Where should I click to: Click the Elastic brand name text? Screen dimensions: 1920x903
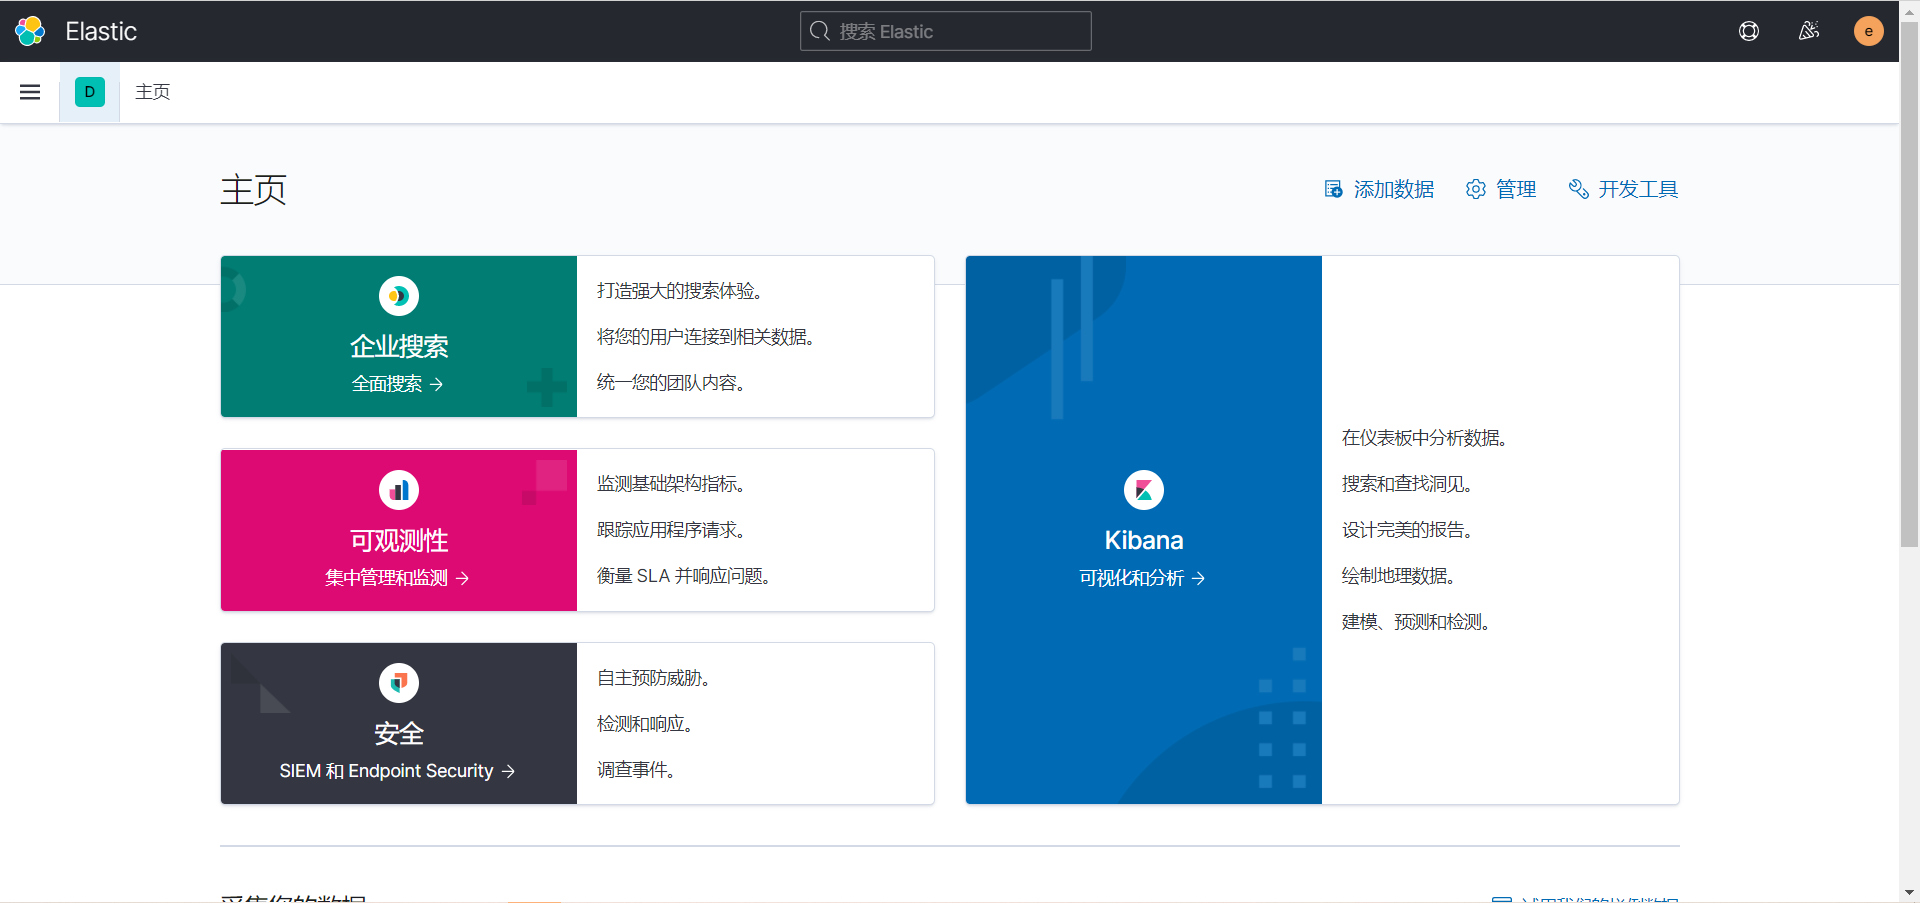pos(101,31)
